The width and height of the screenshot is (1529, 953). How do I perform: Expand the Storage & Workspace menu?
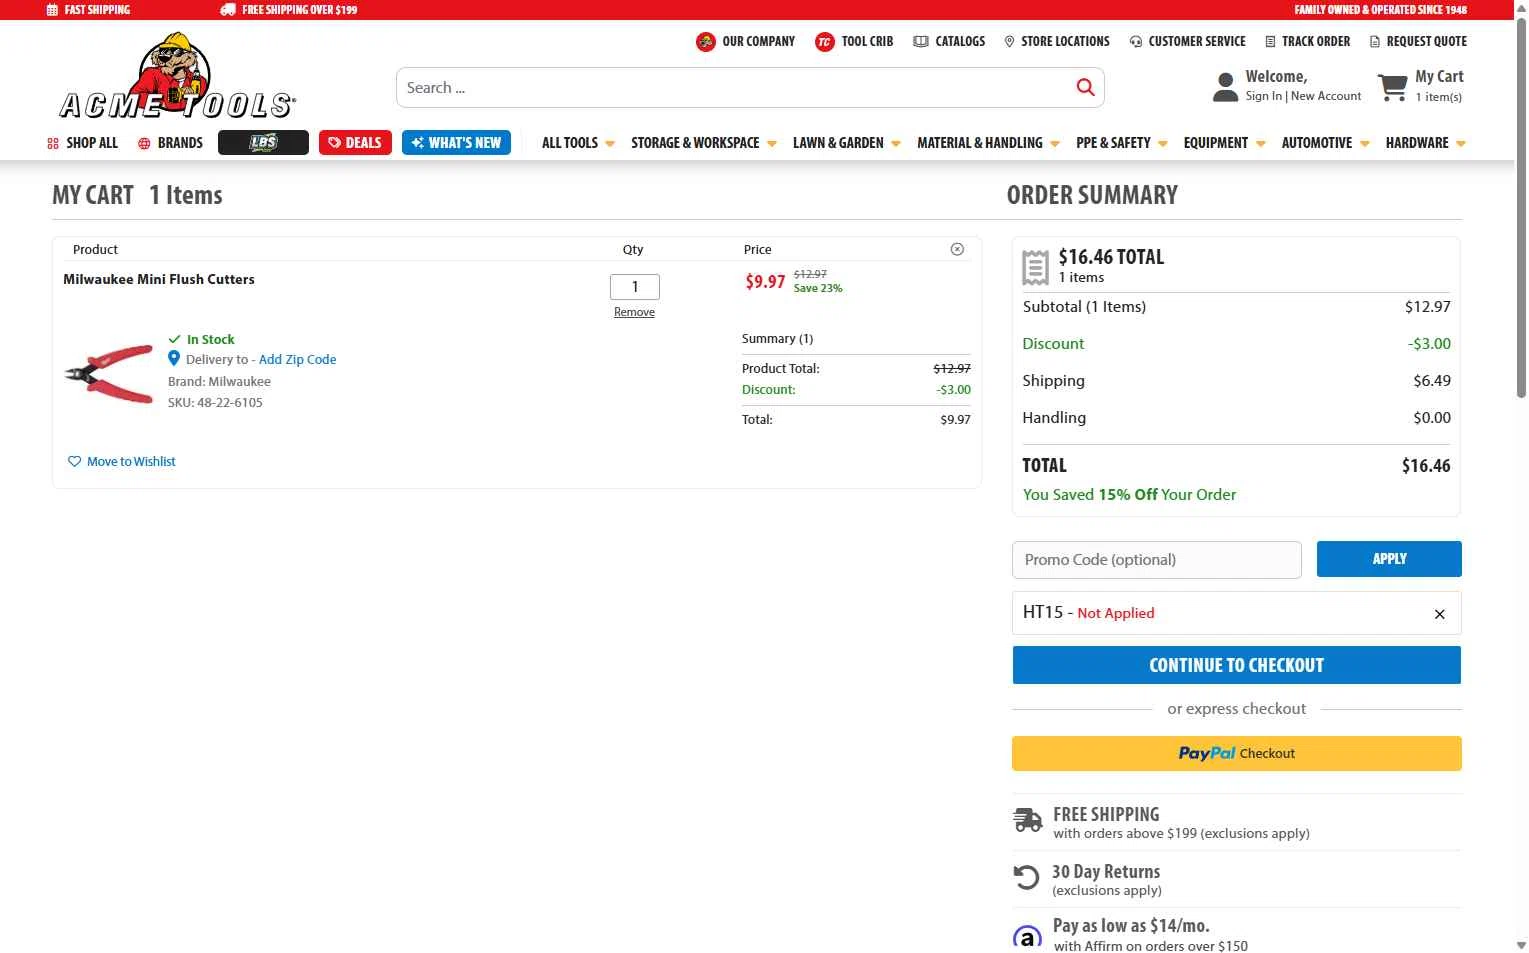(x=704, y=143)
